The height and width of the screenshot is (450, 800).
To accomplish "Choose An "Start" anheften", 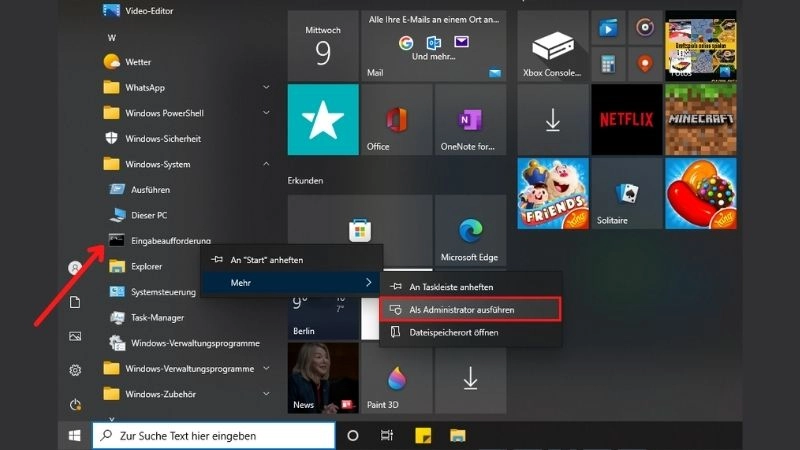I will pos(291,260).
